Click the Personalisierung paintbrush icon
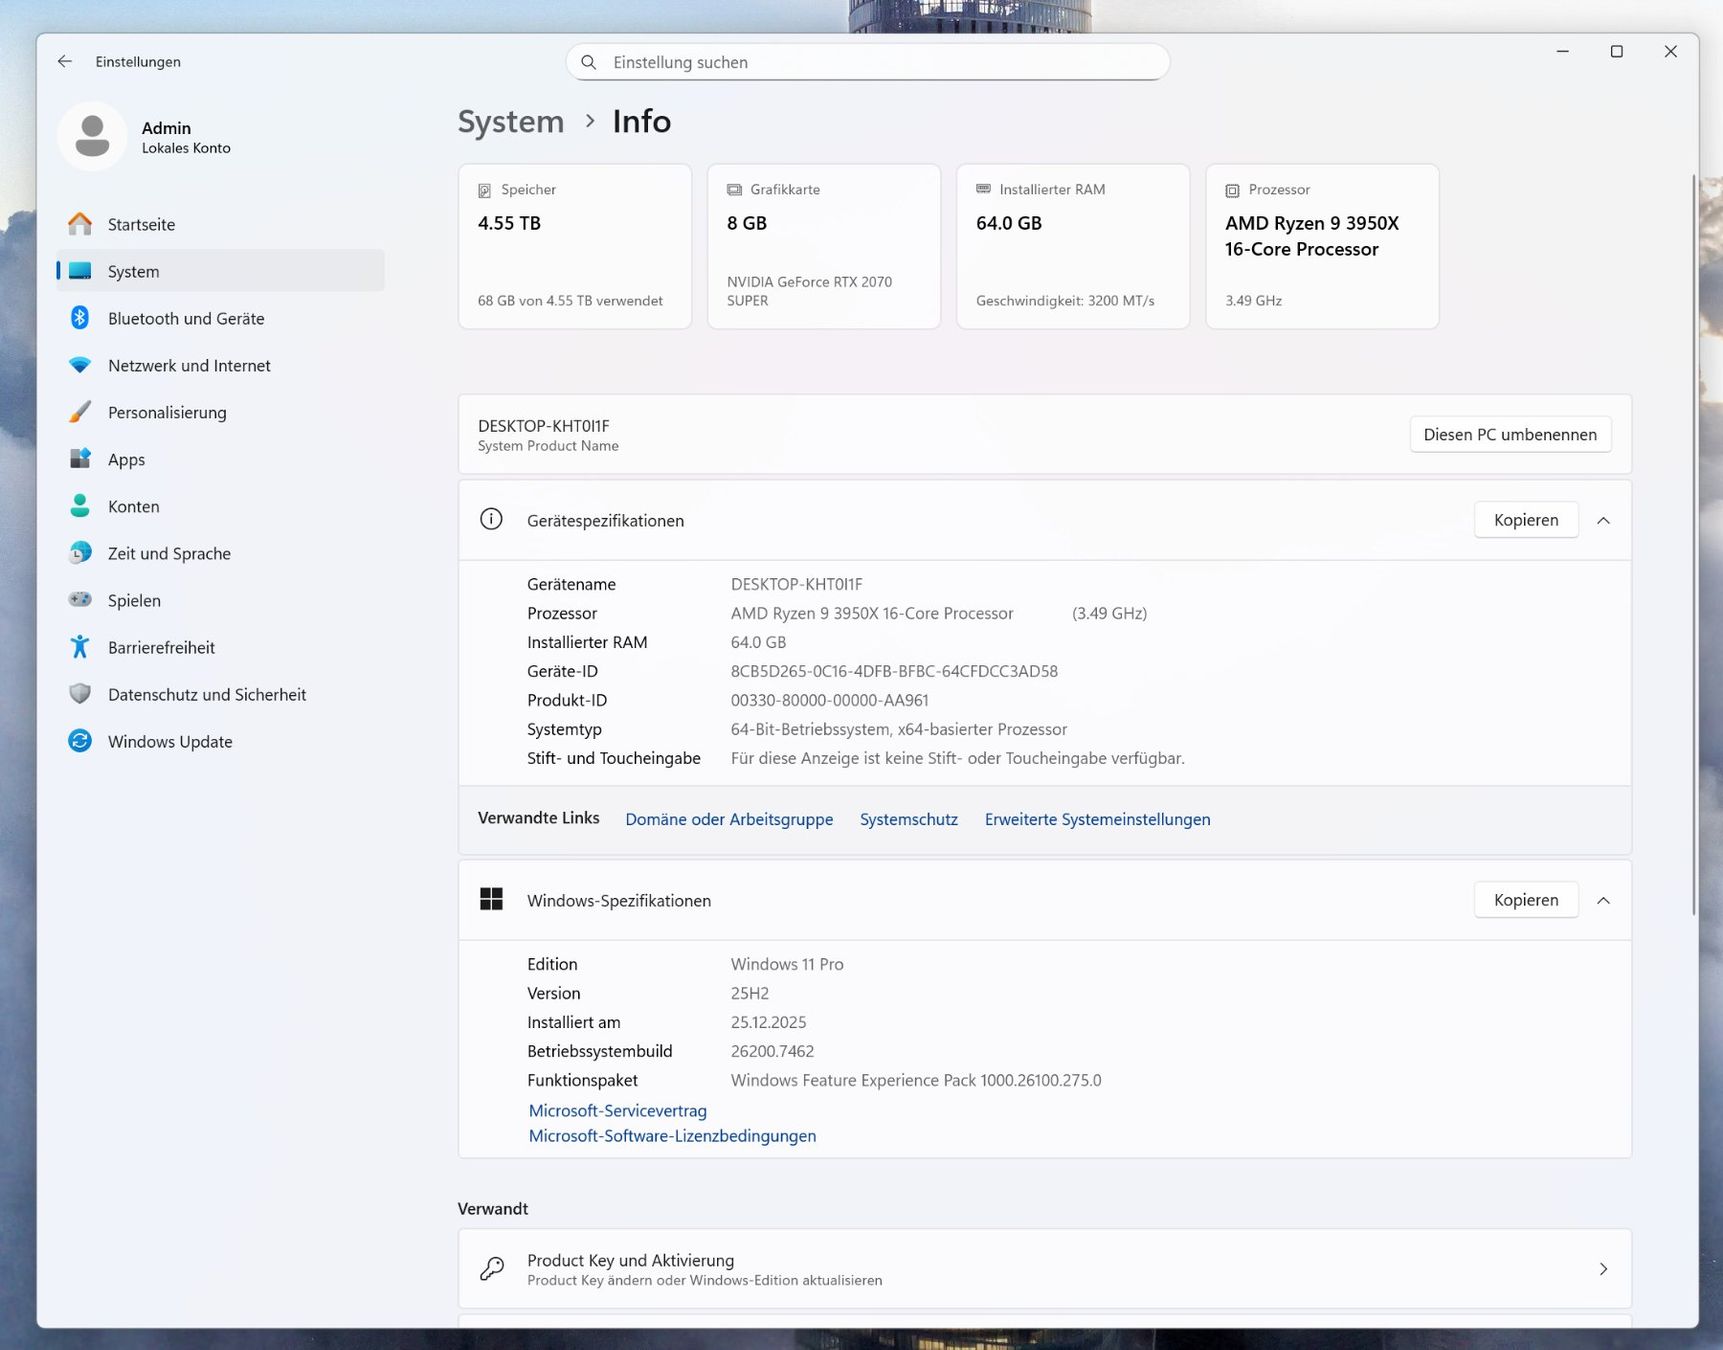Screen dimensions: 1723x1350 point(80,412)
